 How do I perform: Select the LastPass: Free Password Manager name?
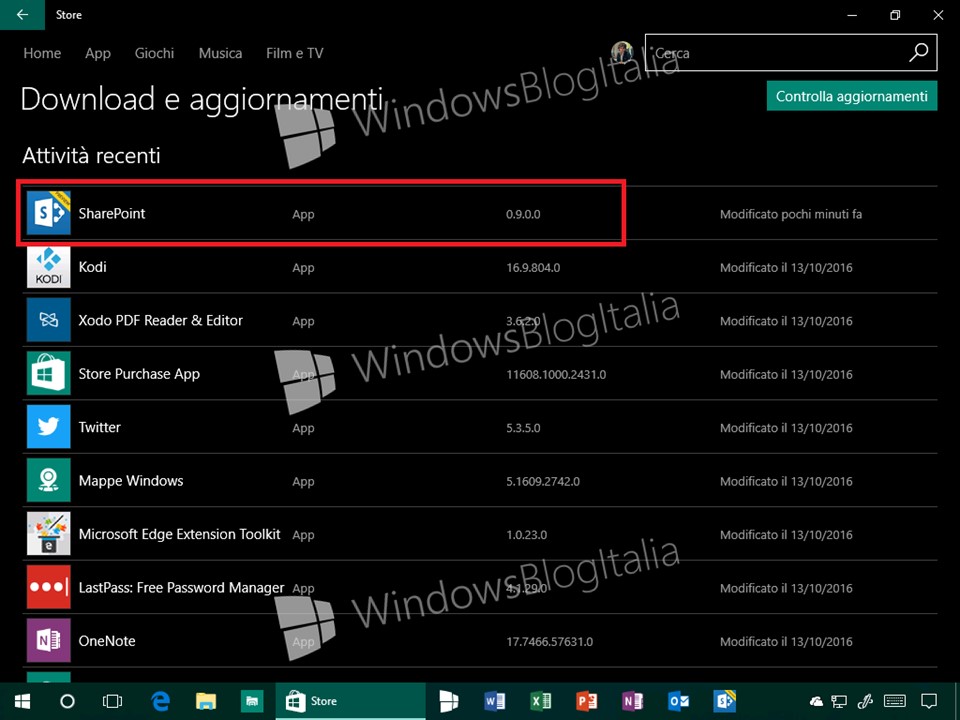coord(181,588)
